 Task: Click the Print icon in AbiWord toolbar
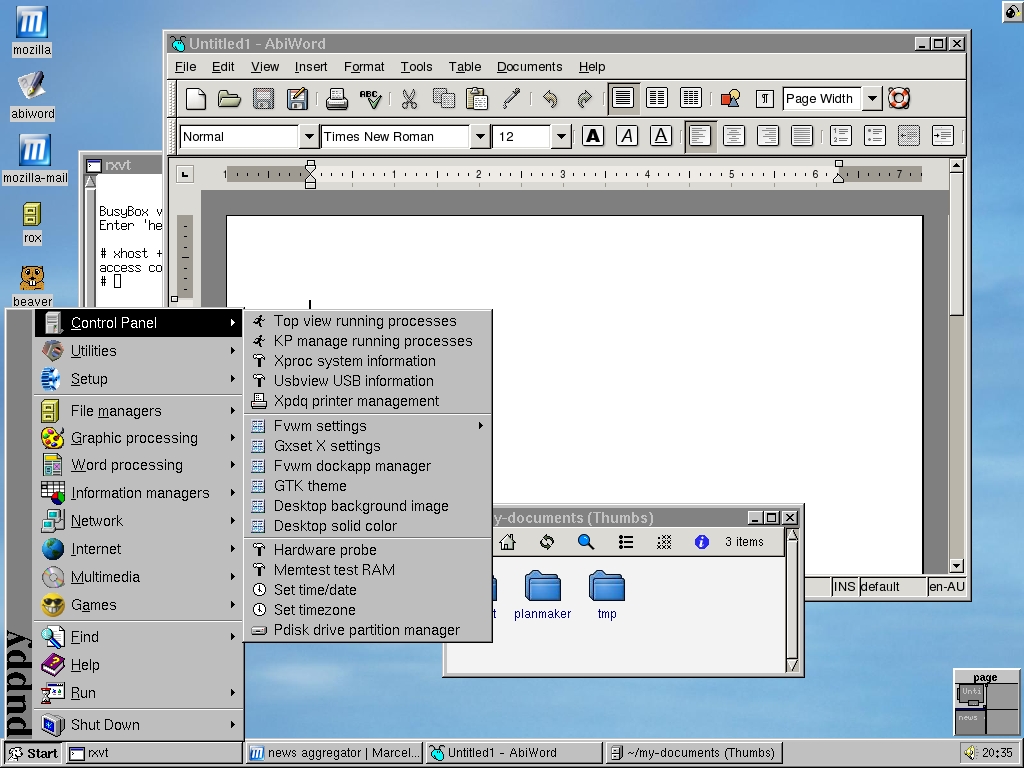point(337,98)
